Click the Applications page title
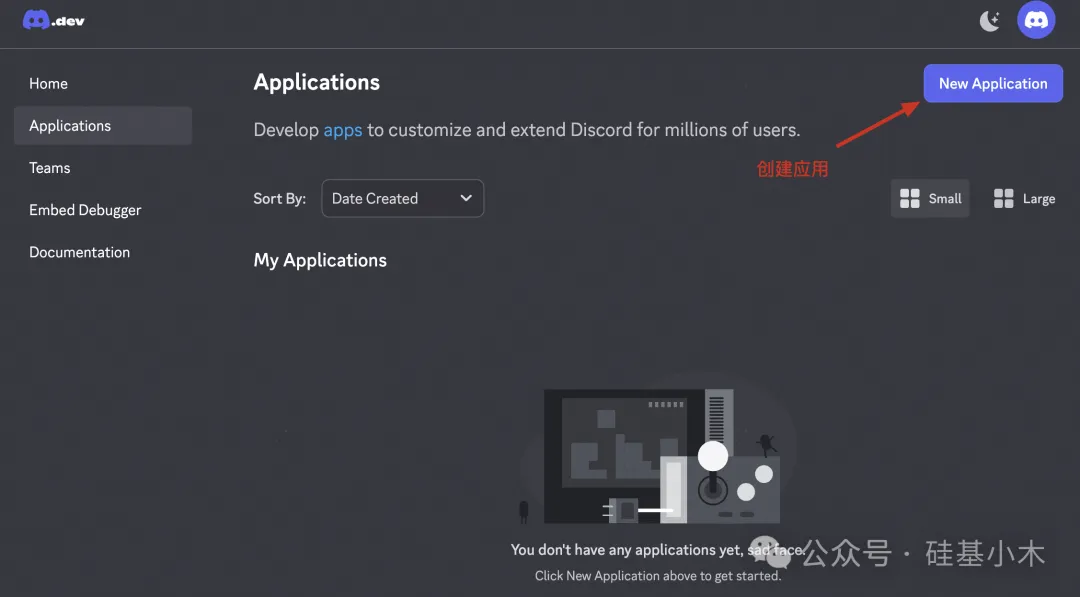Image resolution: width=1080 pixels, height=597 pixels. pyautogui.click(x=316, y=82)
